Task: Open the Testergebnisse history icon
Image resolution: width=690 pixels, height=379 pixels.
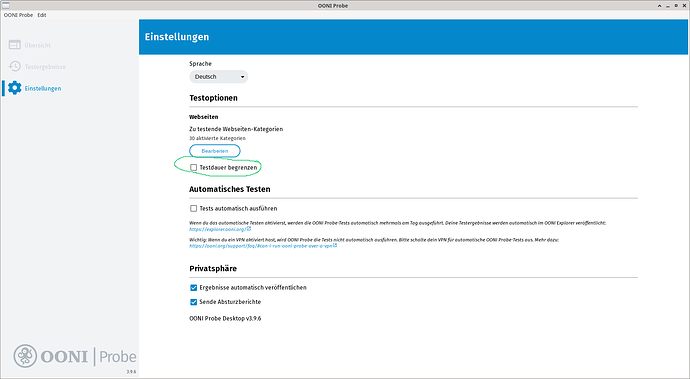Action: pos(15,66)
